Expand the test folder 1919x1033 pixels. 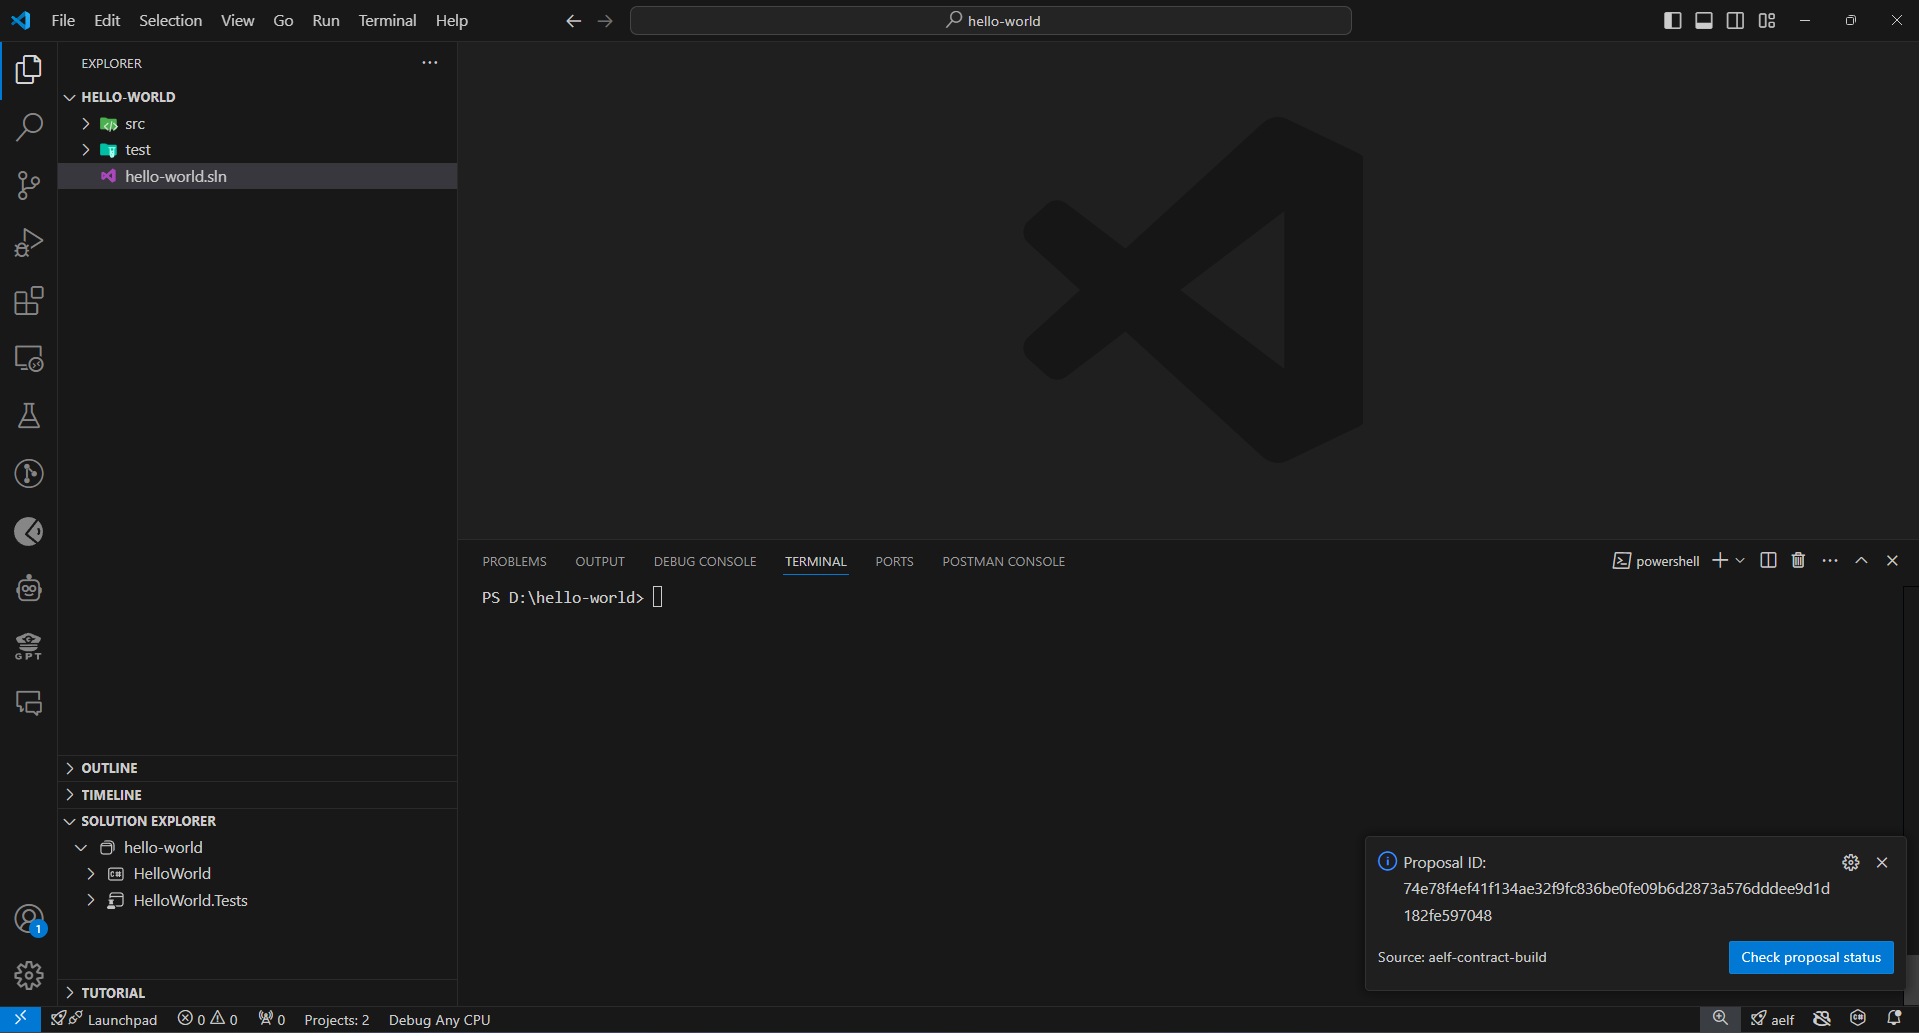click(86, 150)
